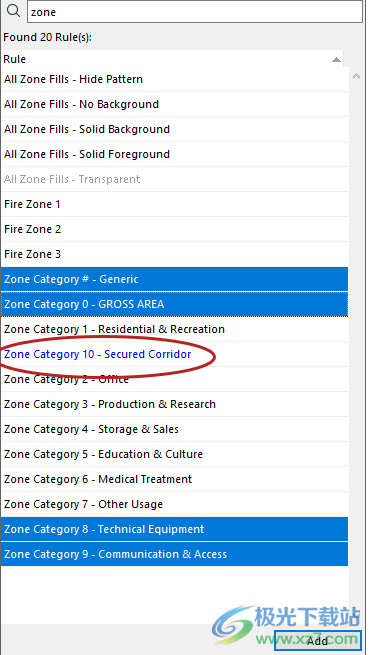This screenshot has width=371, height=655.
Task: Select Fire Zone 1 rule
Action: (174, 204)
